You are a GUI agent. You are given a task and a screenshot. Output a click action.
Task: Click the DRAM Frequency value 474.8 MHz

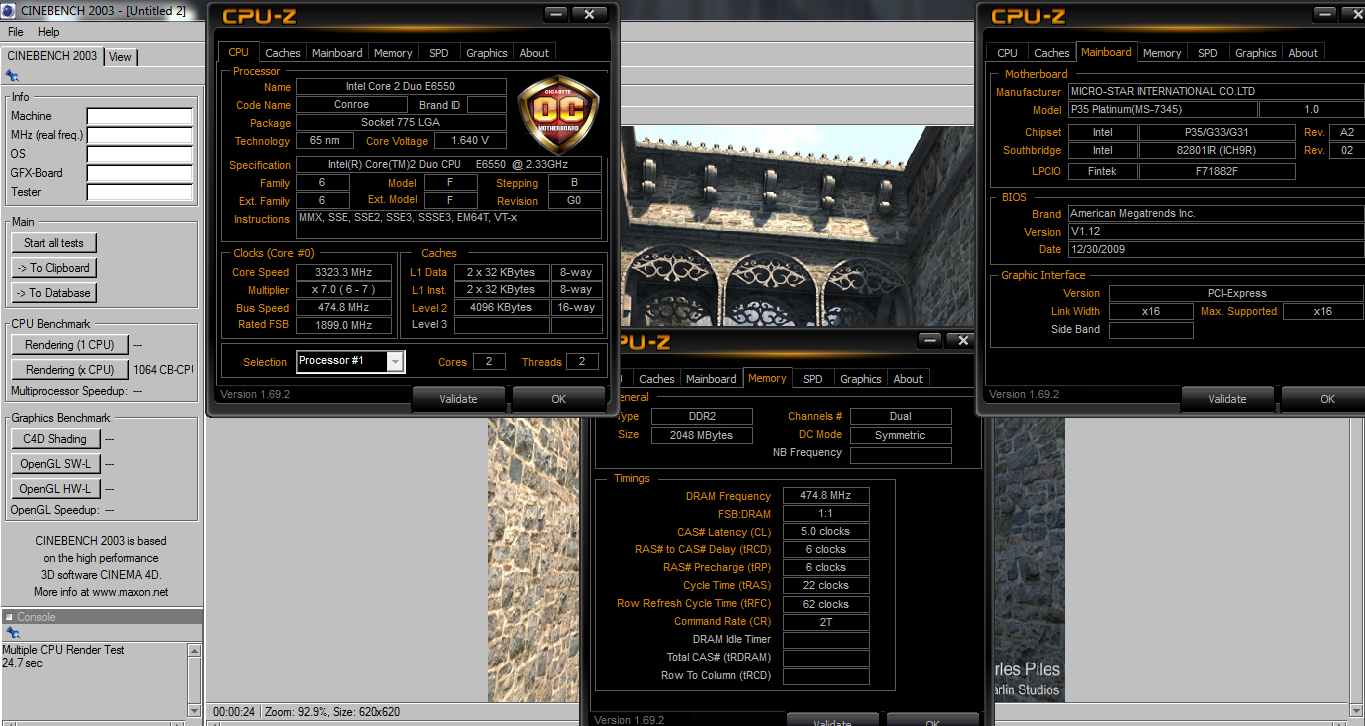point(826,495)
